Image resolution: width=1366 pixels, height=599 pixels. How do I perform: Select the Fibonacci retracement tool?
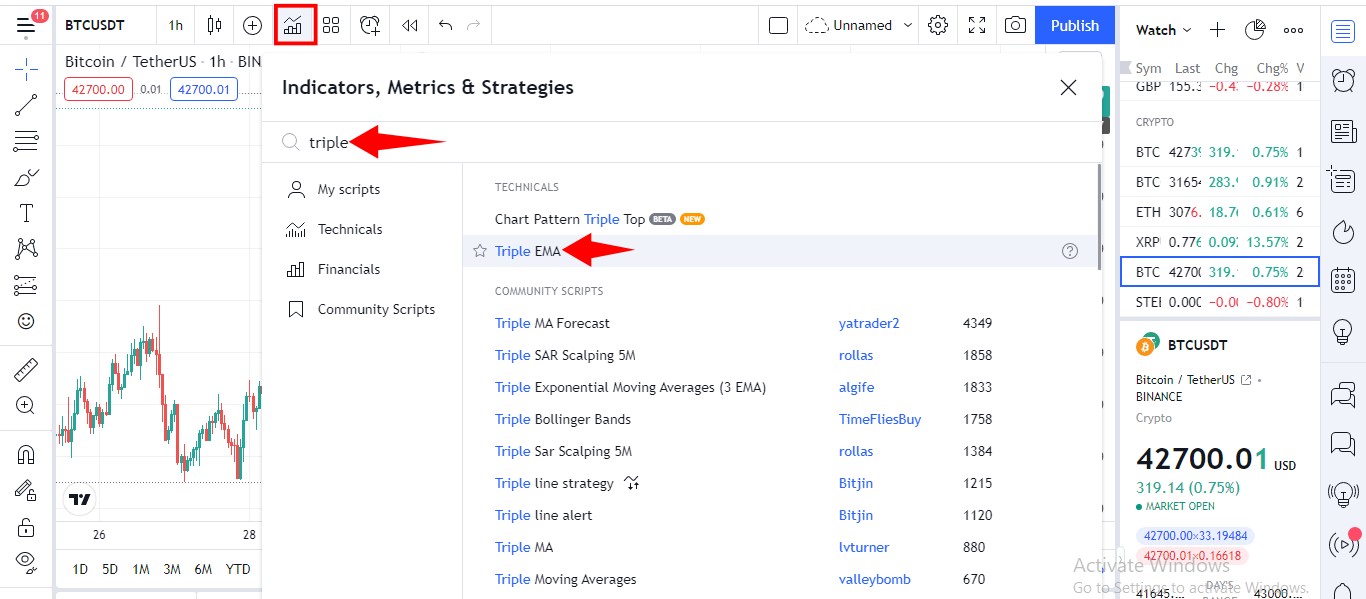point(26,141)
